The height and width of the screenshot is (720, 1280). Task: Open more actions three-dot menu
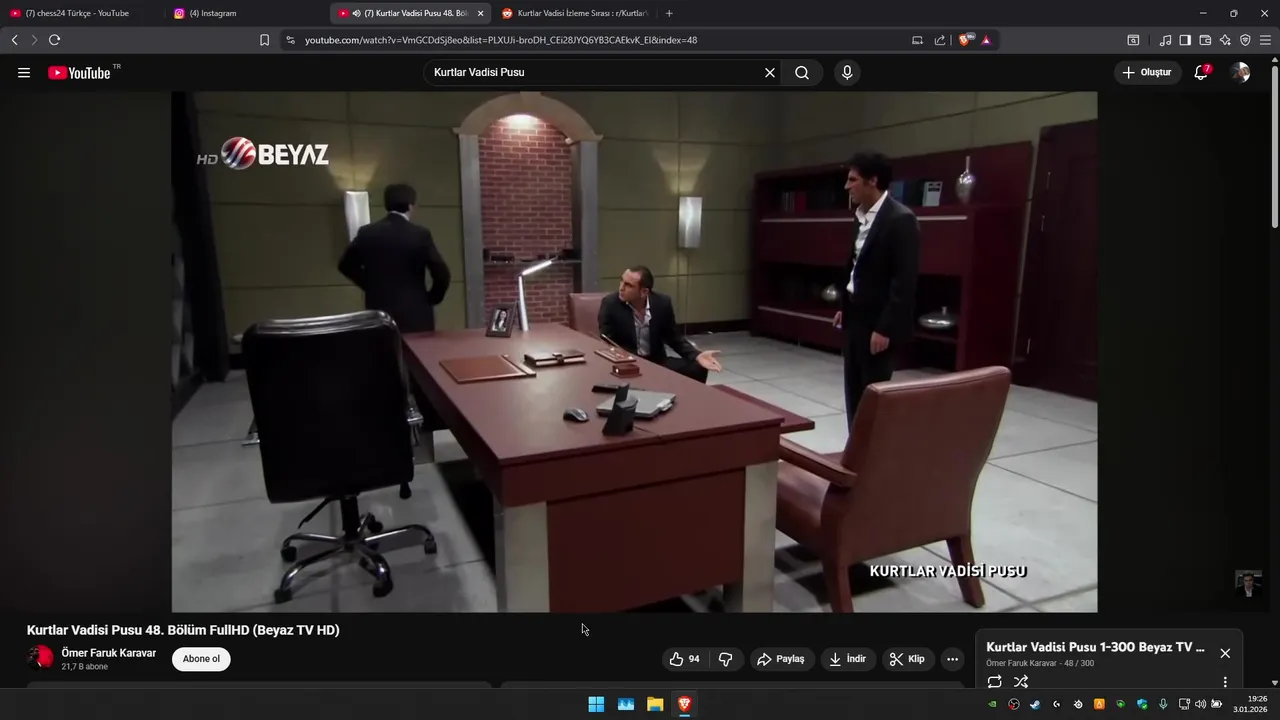(952, 659)
